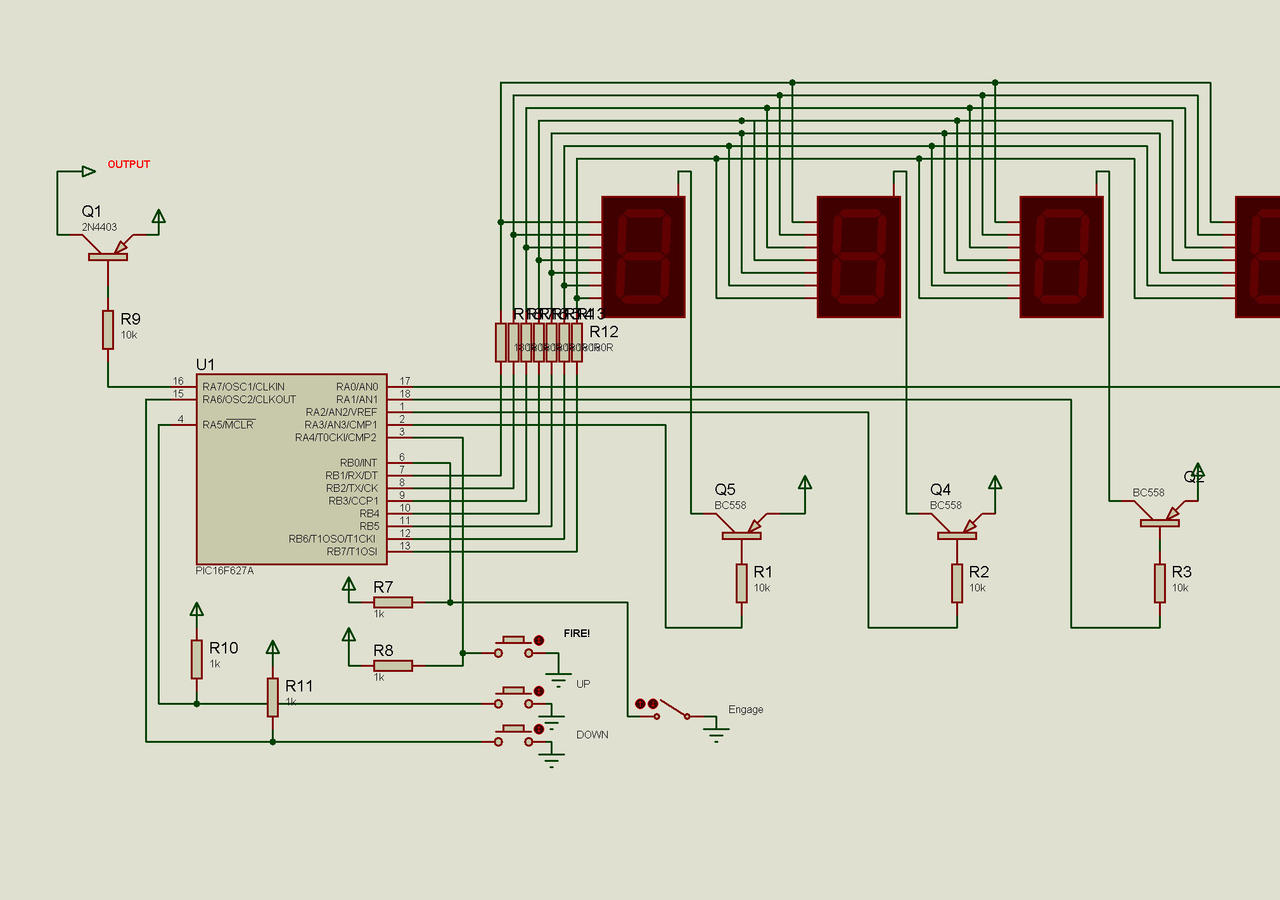Pick the R9 10k resistor

pyautogui.click(x=108, y=329)
